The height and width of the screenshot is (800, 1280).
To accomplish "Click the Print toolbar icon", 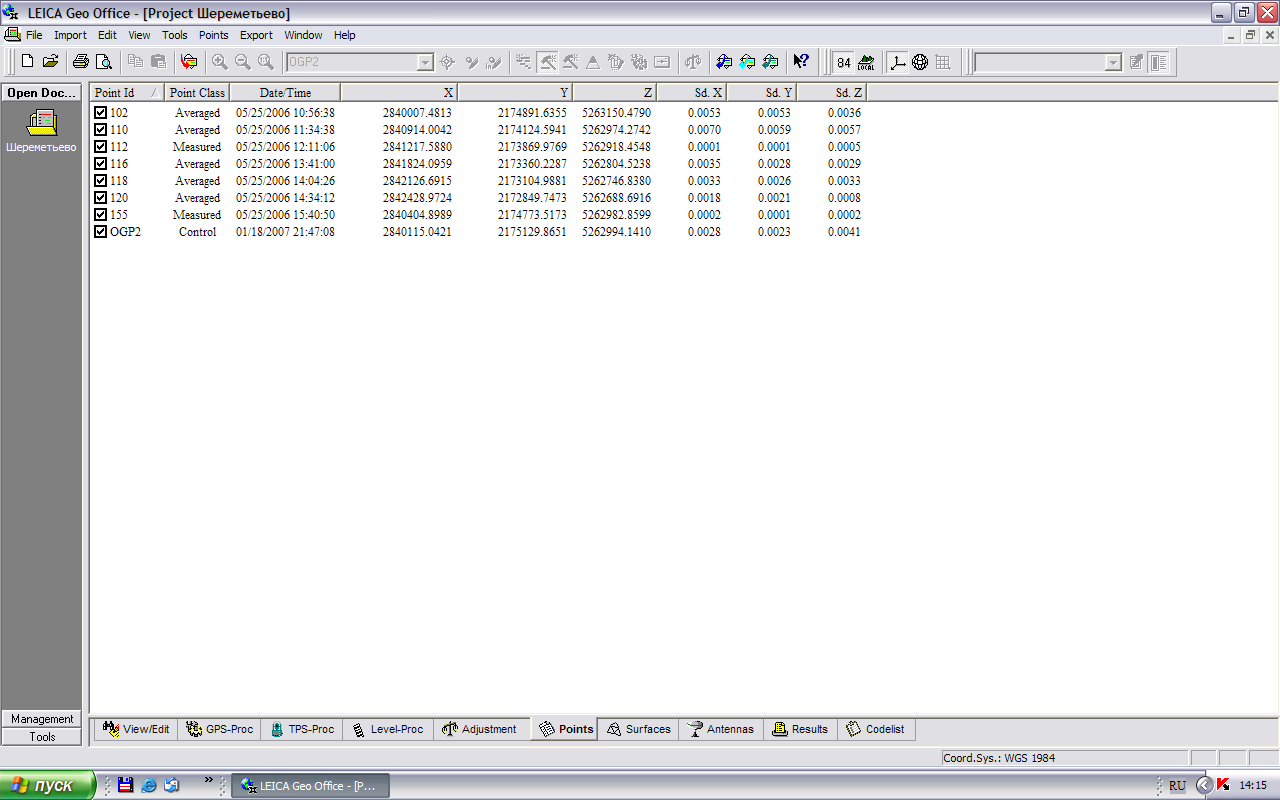I will pyautogui.click(x=81, y=62).
